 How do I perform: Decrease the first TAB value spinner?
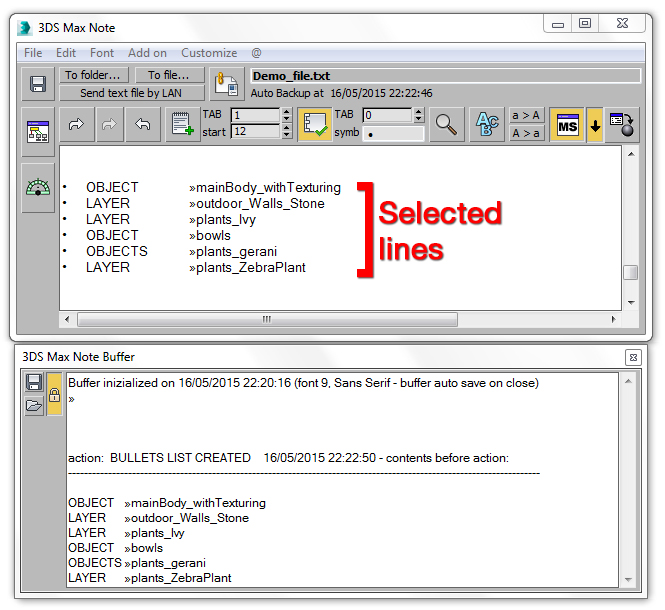pos(287,119)
